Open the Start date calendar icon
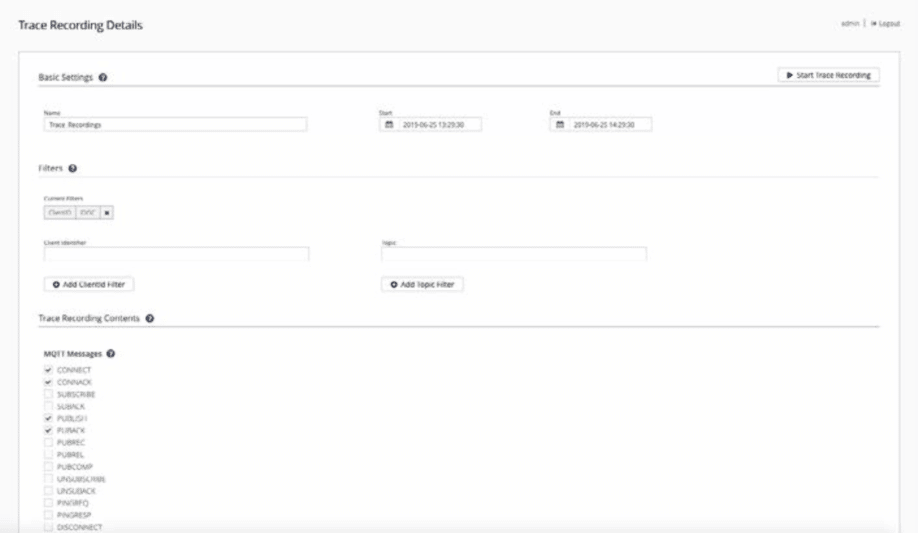918x533 pixels. (x=390, y=125)
